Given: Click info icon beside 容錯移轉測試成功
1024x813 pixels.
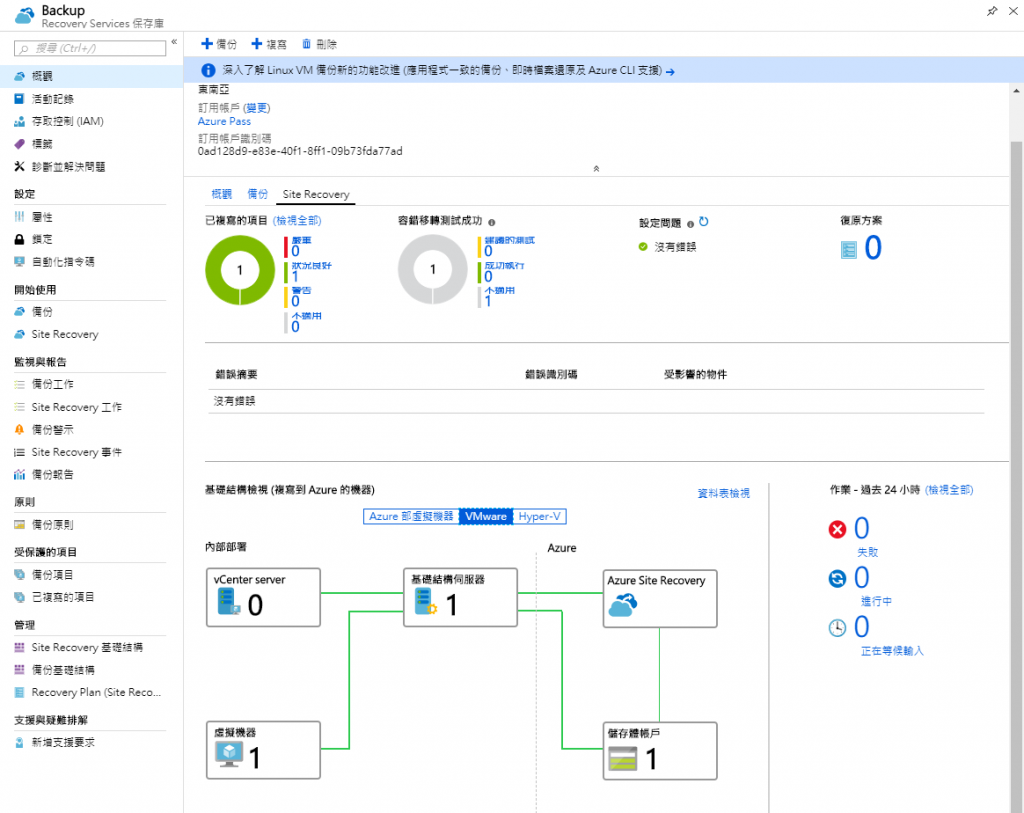Looking at the screenshot, I should pyautogui.click(x=492, y=223).
